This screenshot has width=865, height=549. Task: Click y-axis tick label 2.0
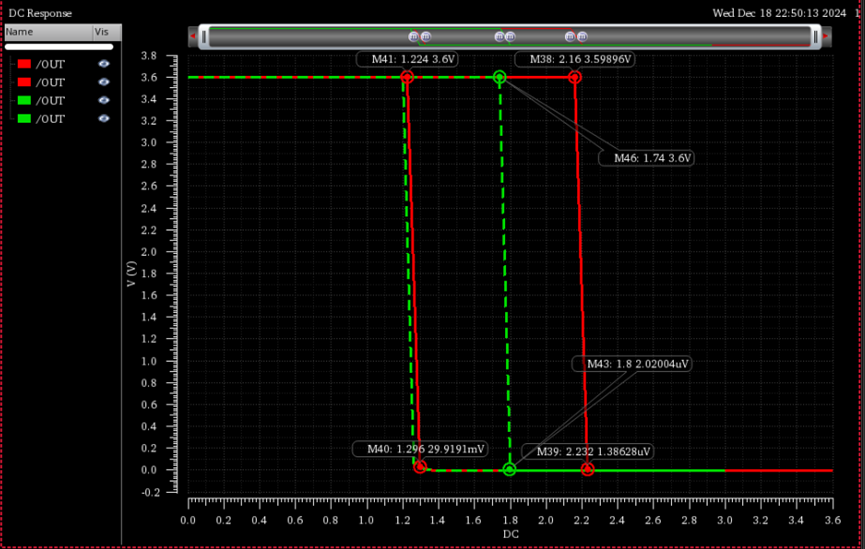tap(149, 252)
